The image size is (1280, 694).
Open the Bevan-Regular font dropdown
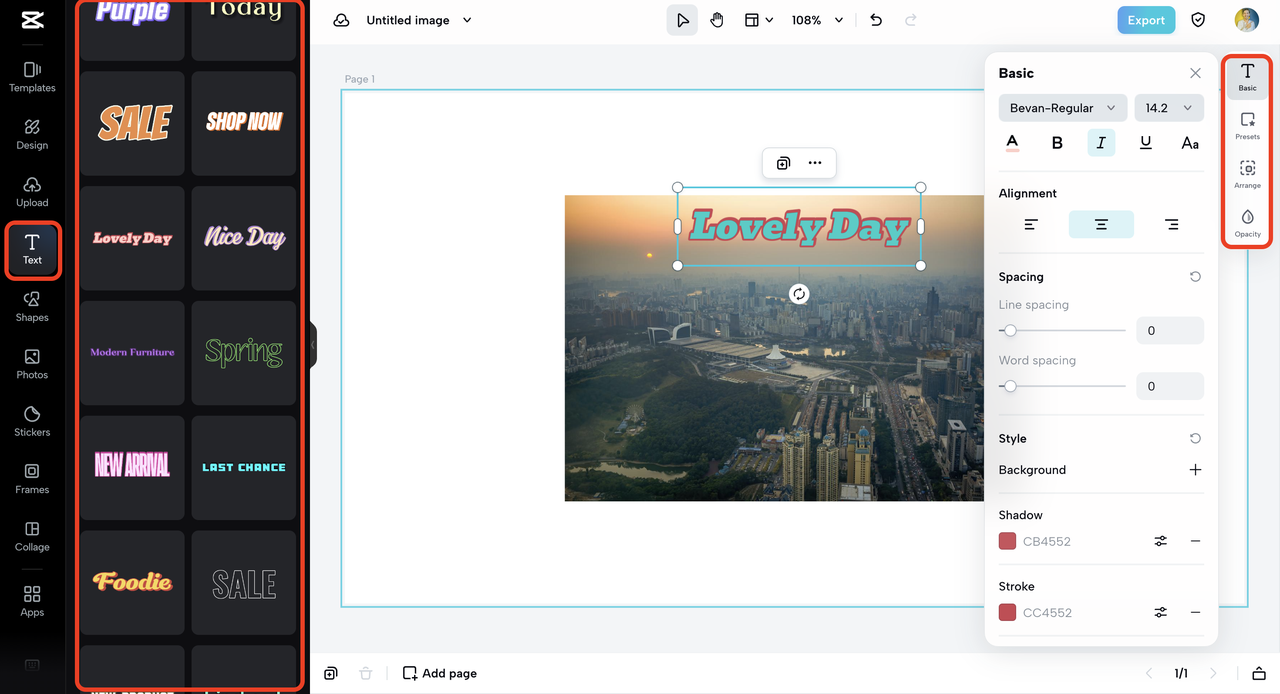1063,108
